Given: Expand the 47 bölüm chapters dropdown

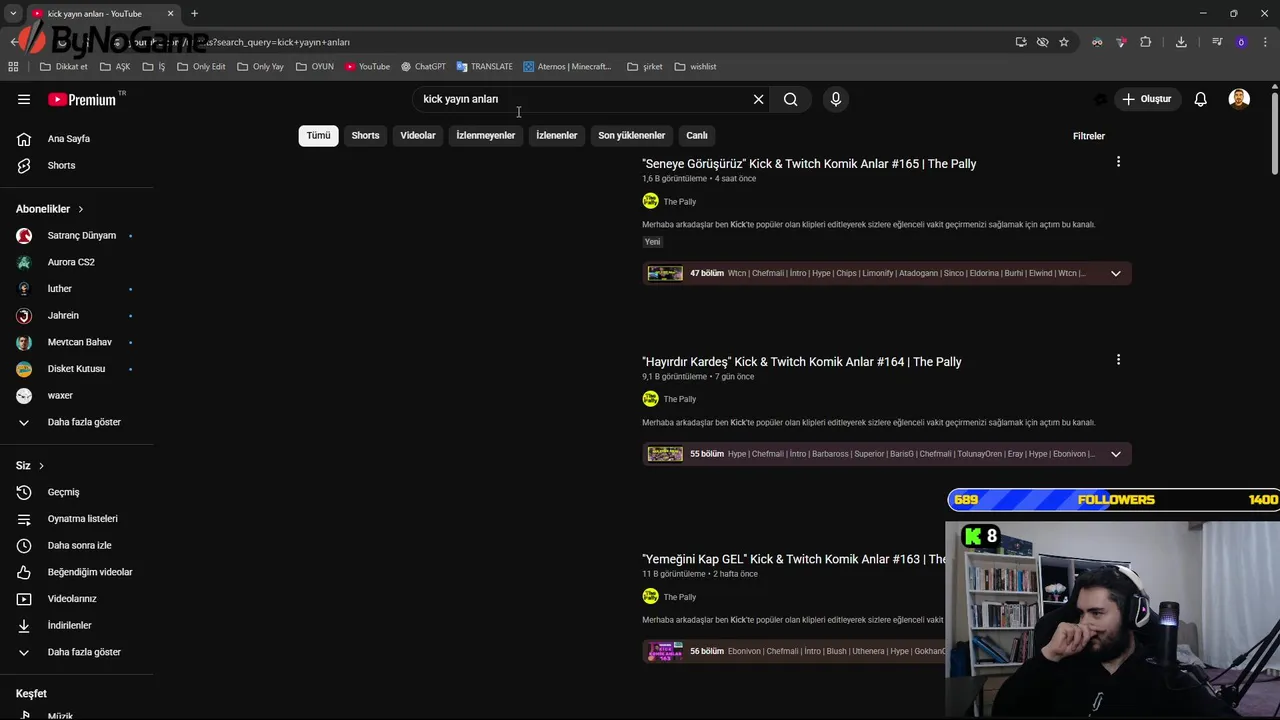Looking at the screenshot, I should (1116, 273).
